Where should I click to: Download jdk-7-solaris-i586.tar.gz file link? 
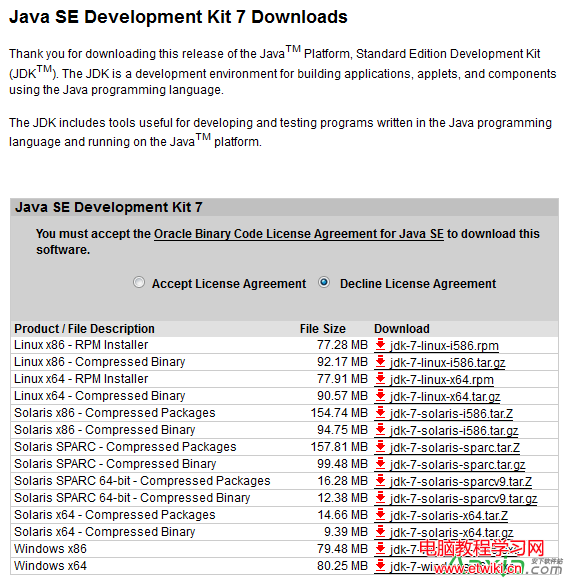tap(454, 431)
